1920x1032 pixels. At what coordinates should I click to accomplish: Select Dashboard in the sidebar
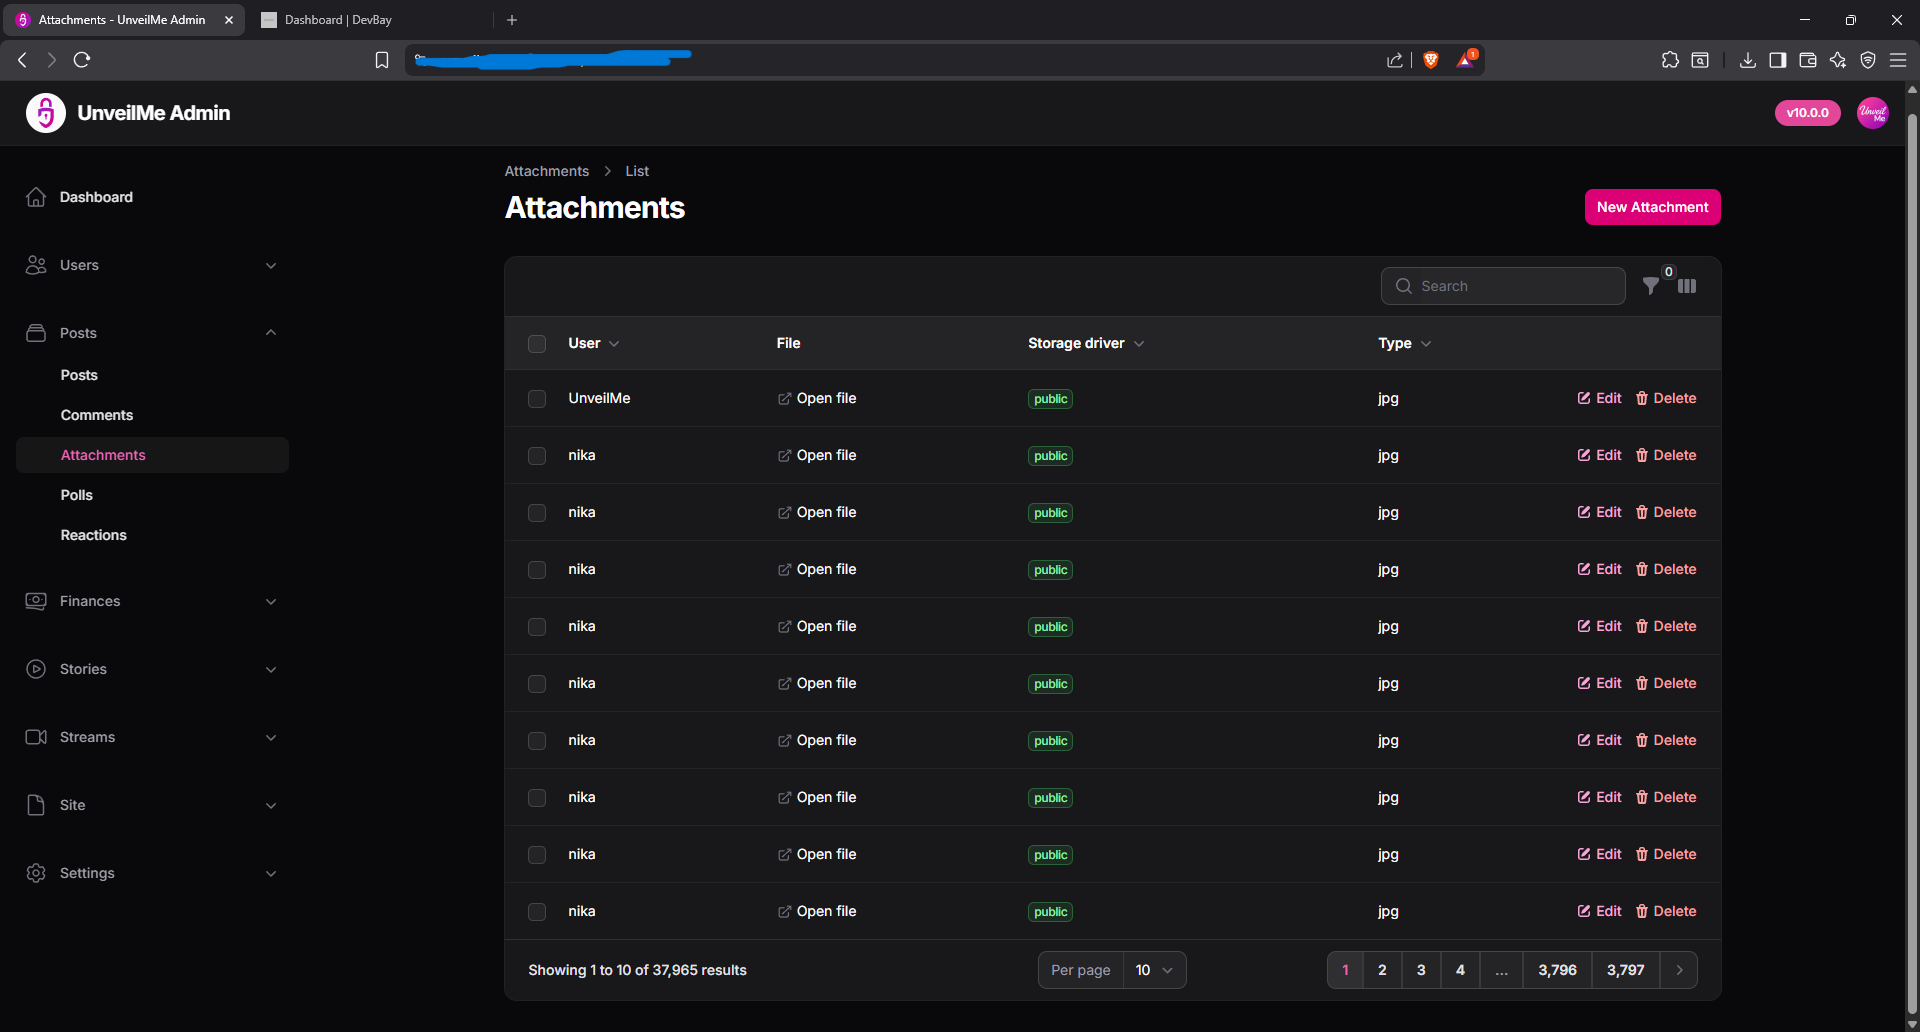click(96, 197)
